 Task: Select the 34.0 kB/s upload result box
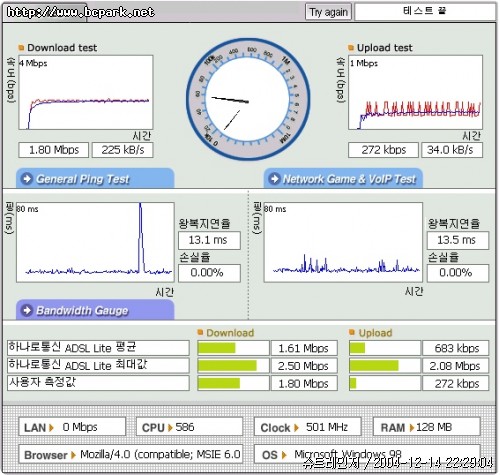point(452,150)
